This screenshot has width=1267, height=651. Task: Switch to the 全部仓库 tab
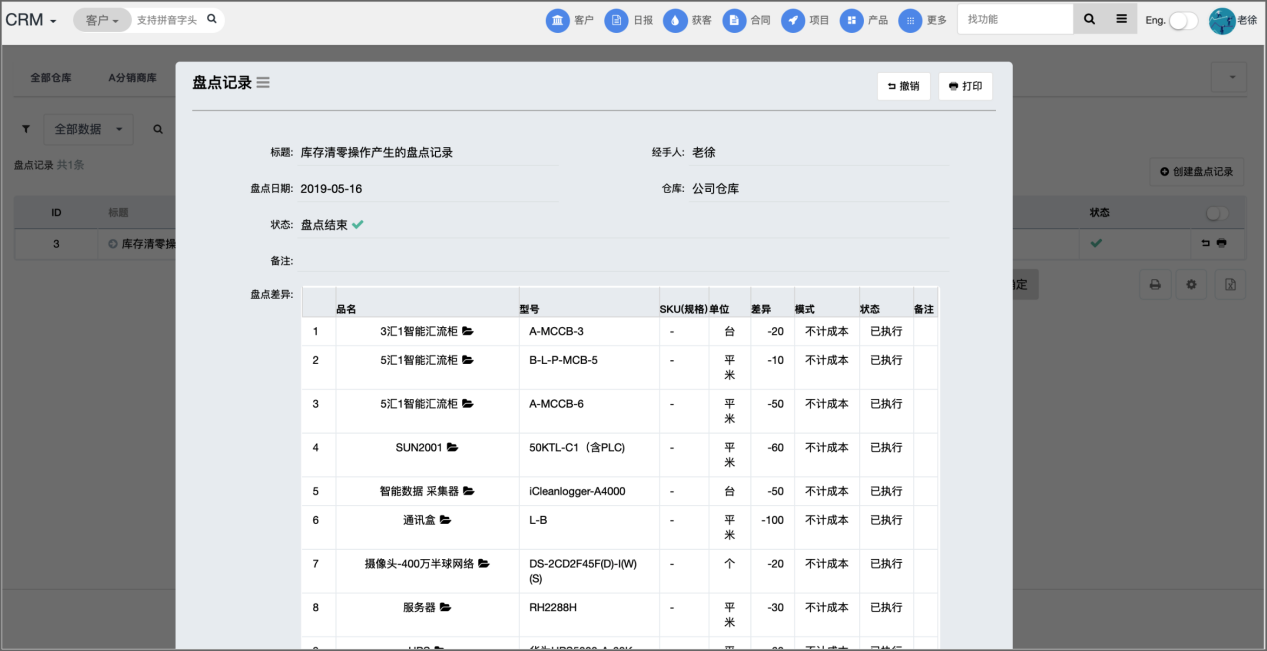(50, 77)
